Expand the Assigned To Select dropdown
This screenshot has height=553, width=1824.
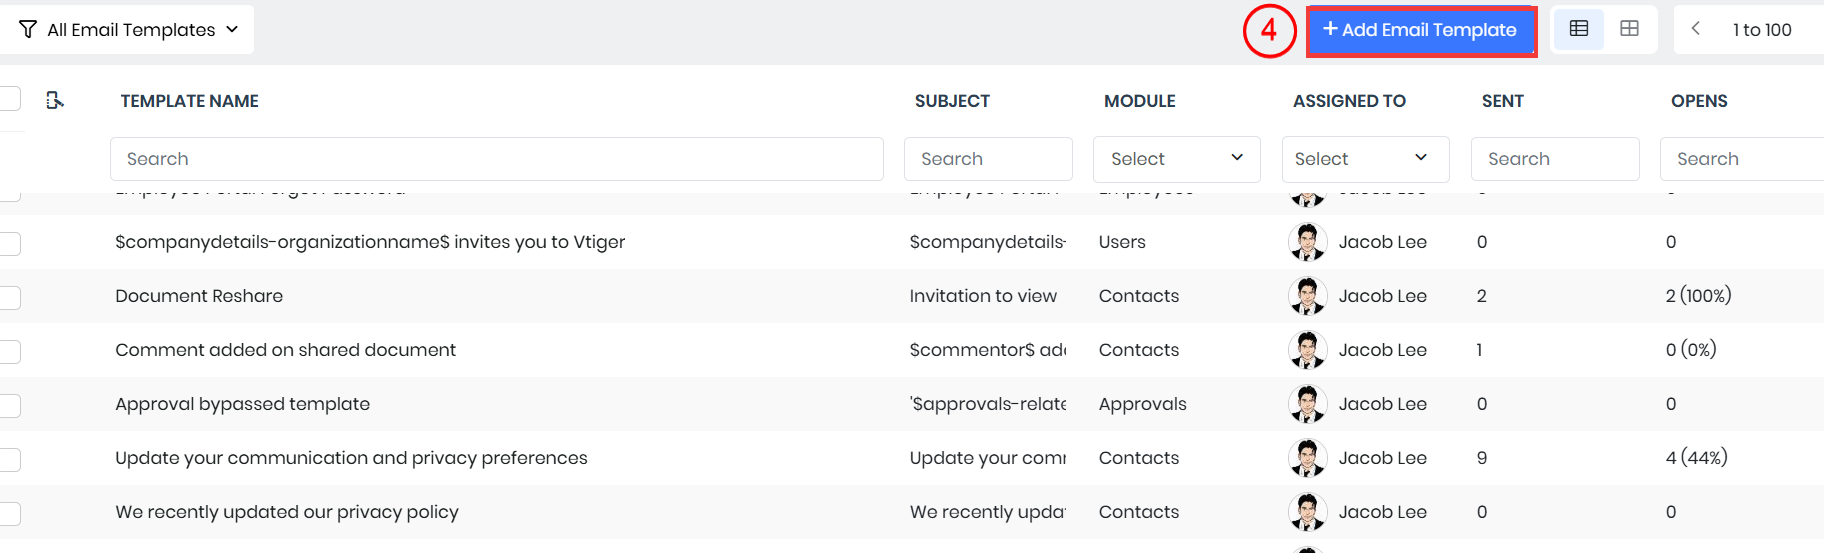pos(1365,159)
